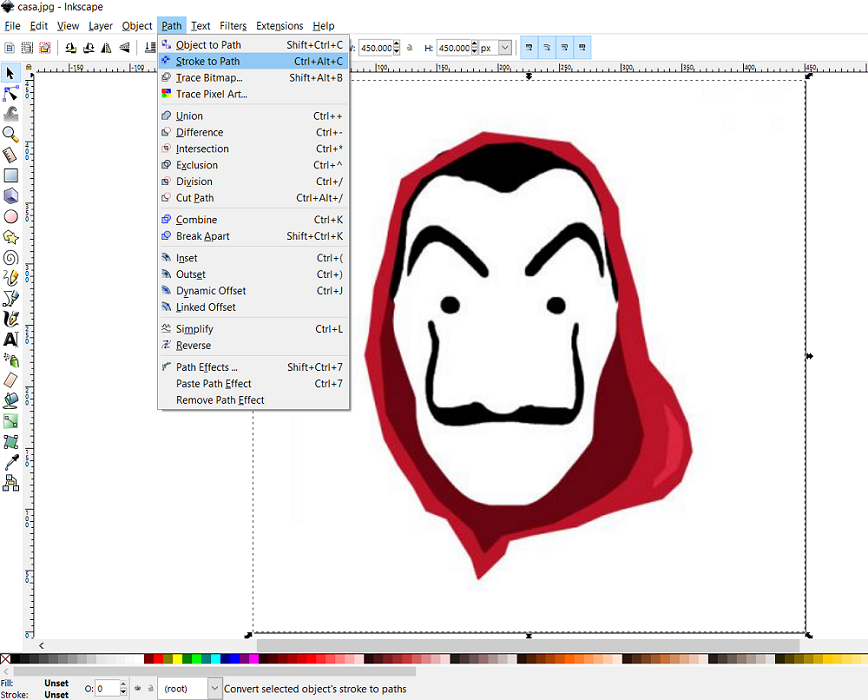
Task: Select the Selector arrow tool
Action: coord(11,73)
